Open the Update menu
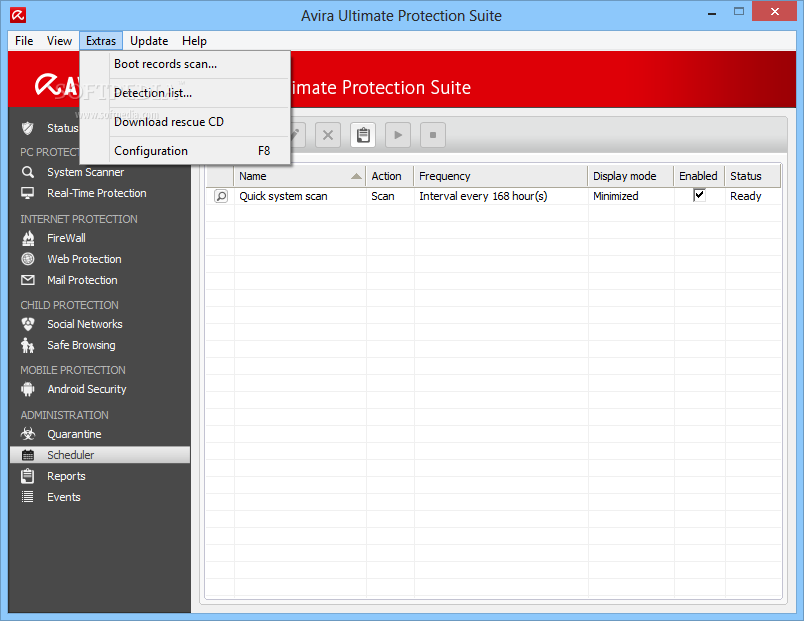Image resolution: width=804 pixels, height=621 pixels. pyautogui.click(x=149, y=41)
